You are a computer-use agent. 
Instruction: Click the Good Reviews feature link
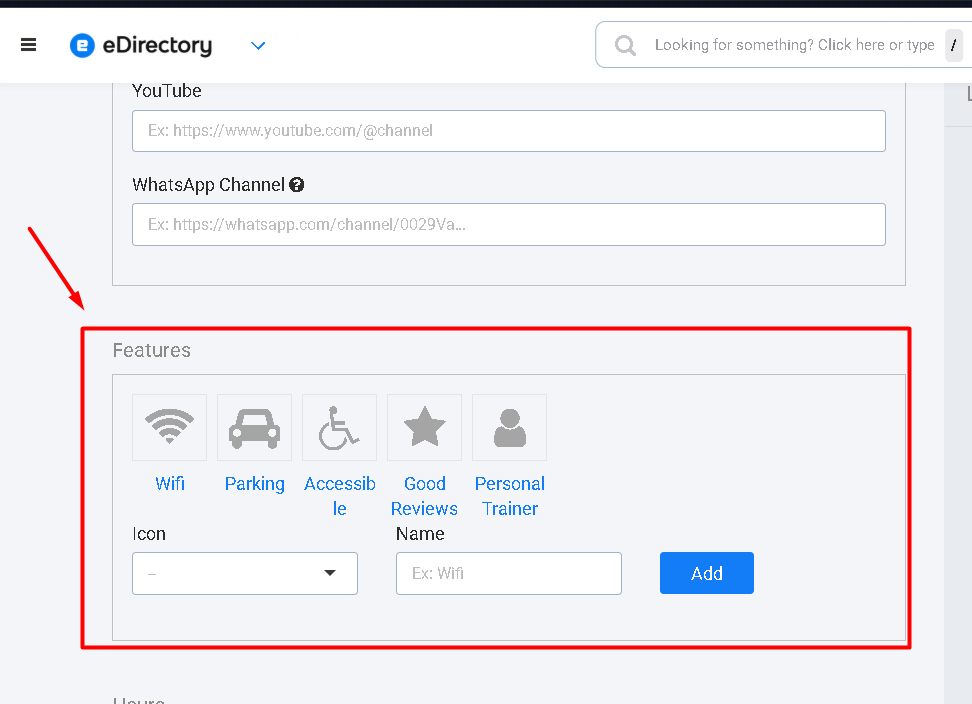click(425, 496)
